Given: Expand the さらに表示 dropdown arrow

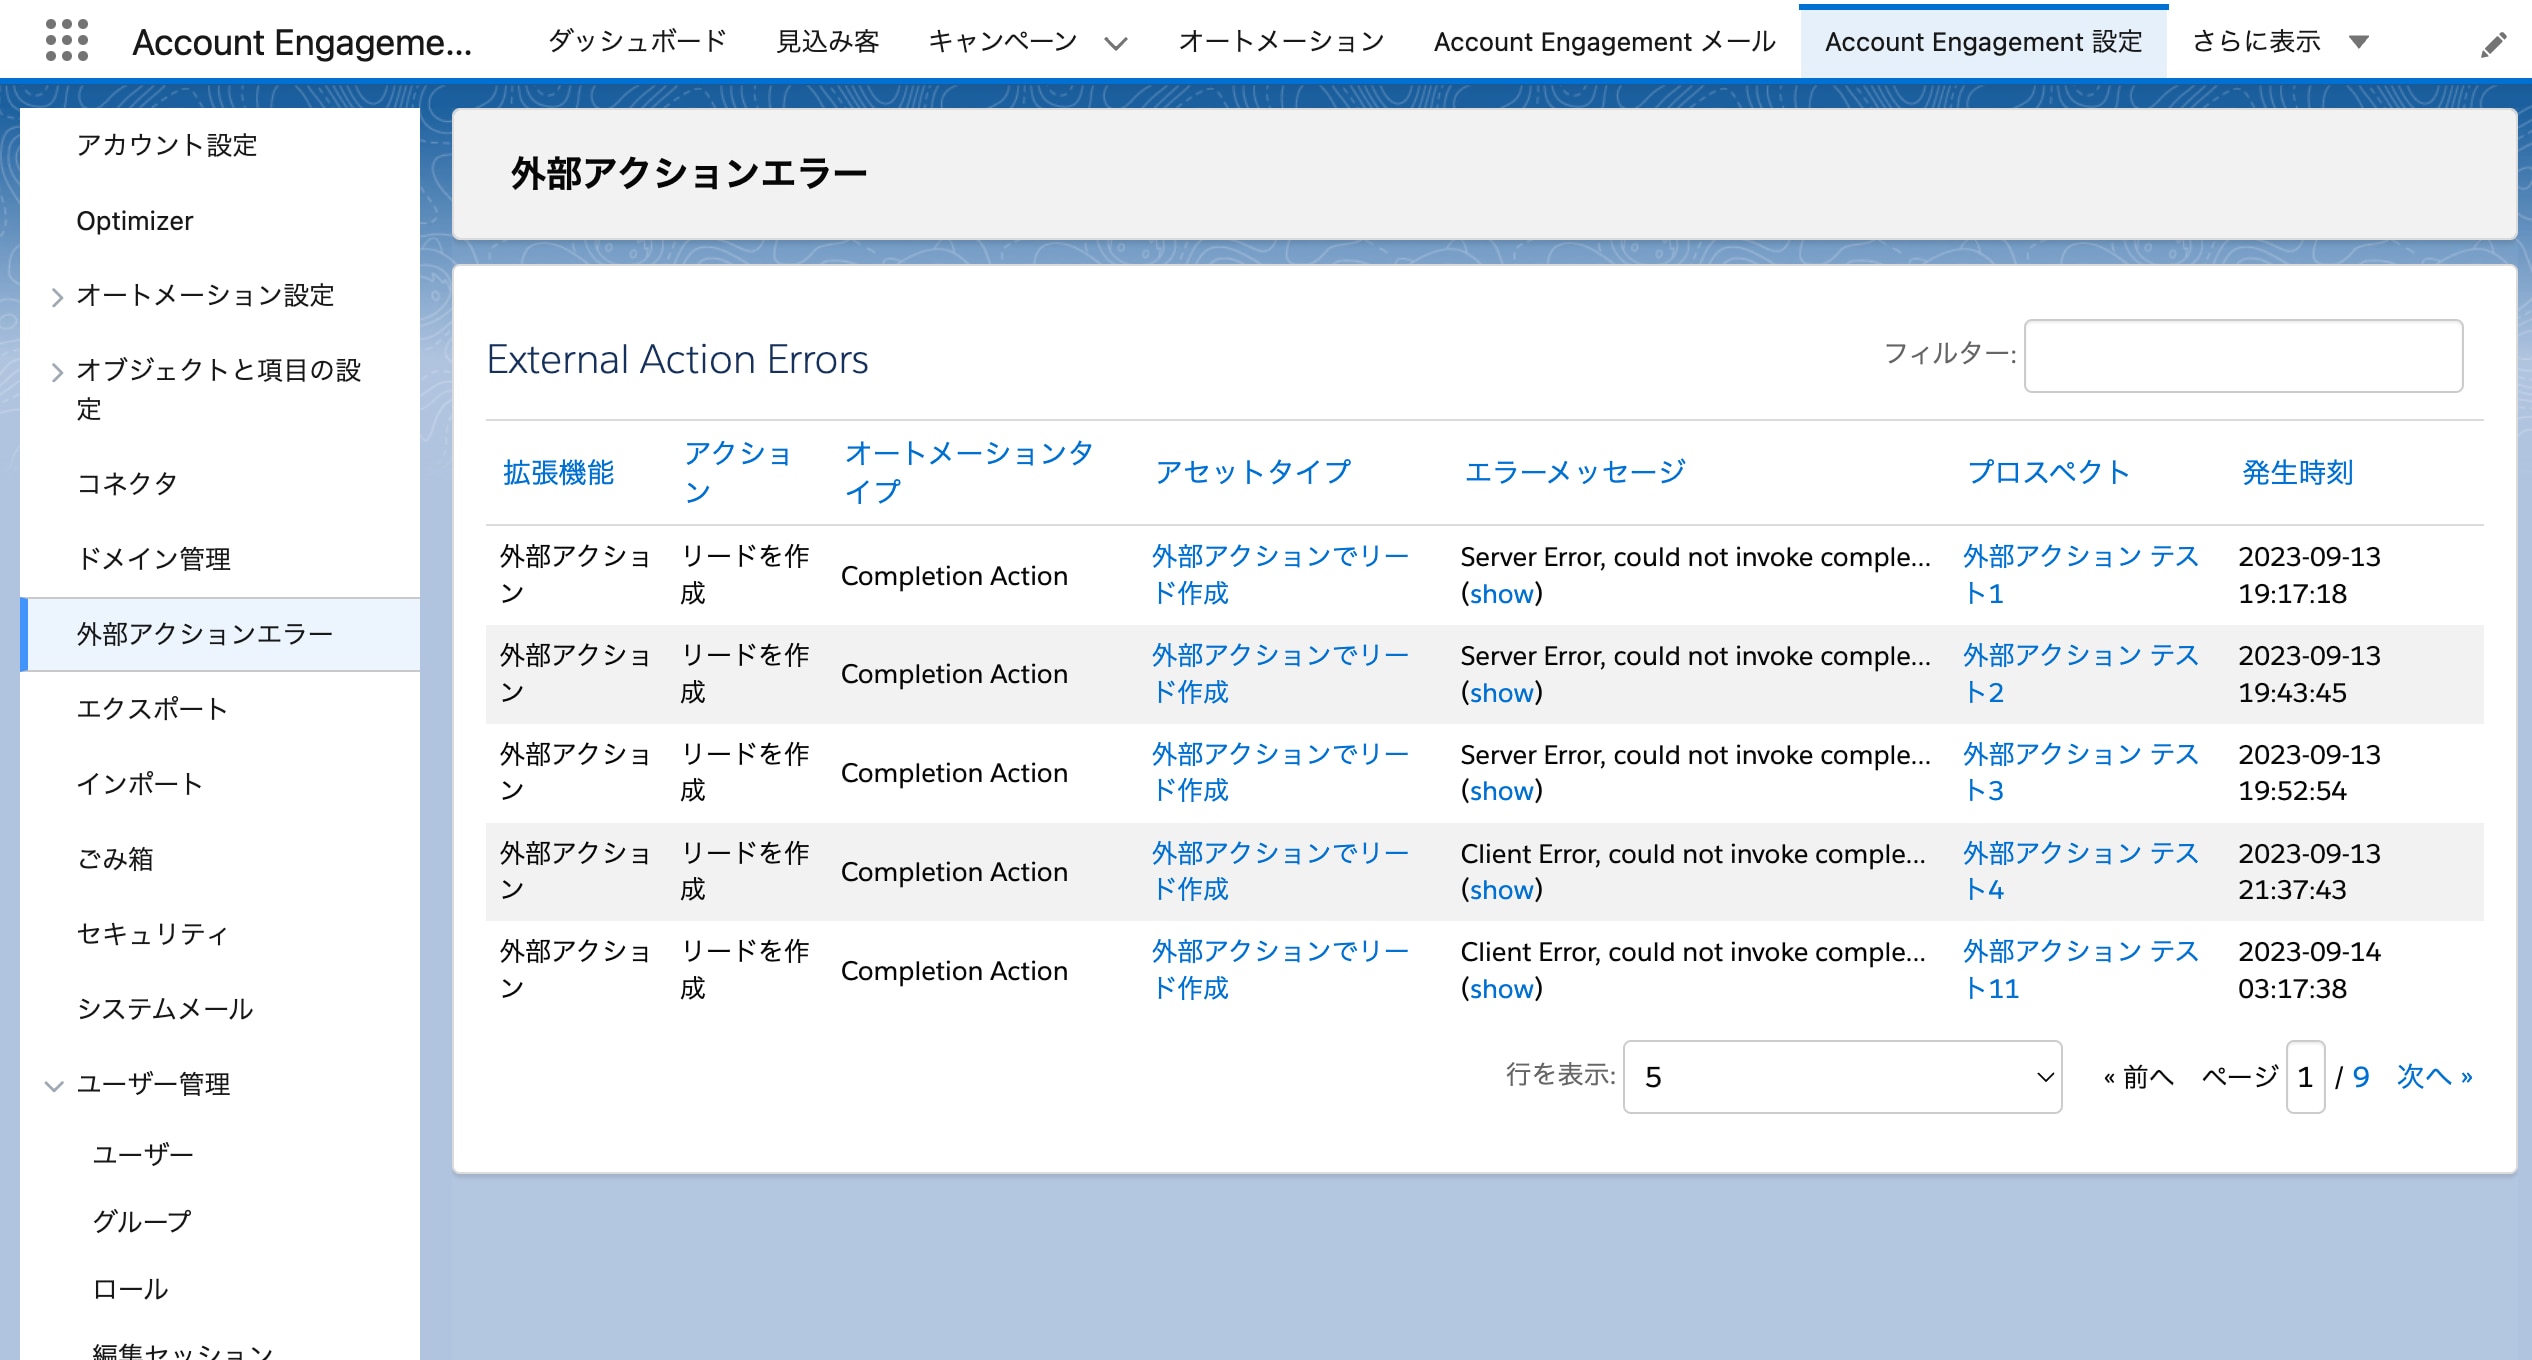Looking at the screenshot, I should (2359, 42).
